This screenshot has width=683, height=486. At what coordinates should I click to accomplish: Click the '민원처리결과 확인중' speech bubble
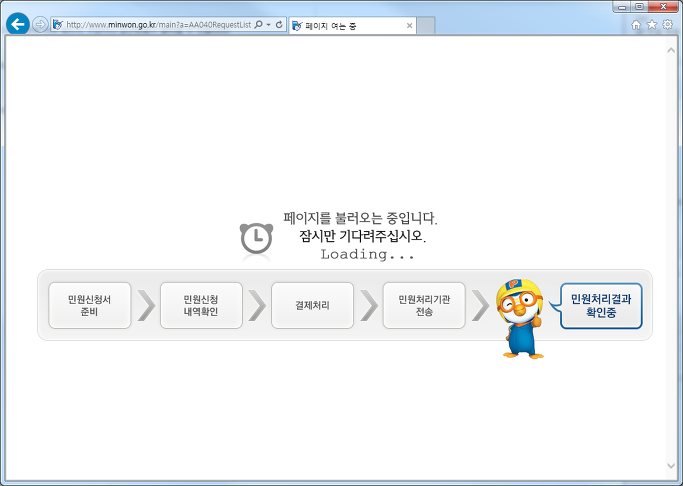601,306
